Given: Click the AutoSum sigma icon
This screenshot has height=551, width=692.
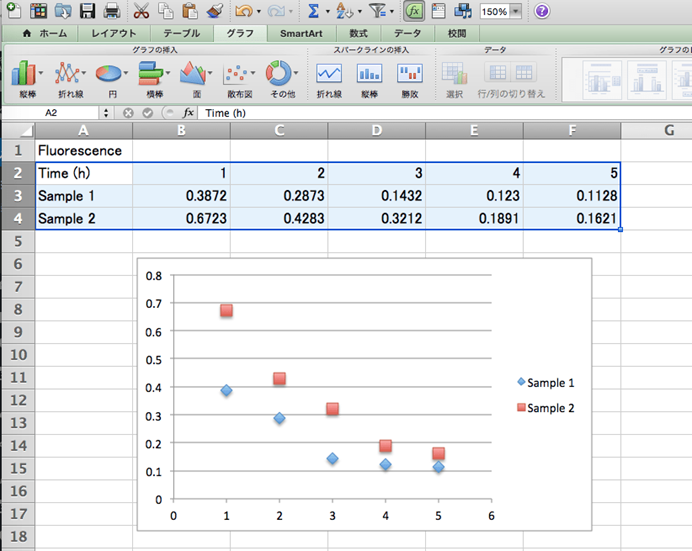Looking at the screenshot, I should (x=313, y=12).
